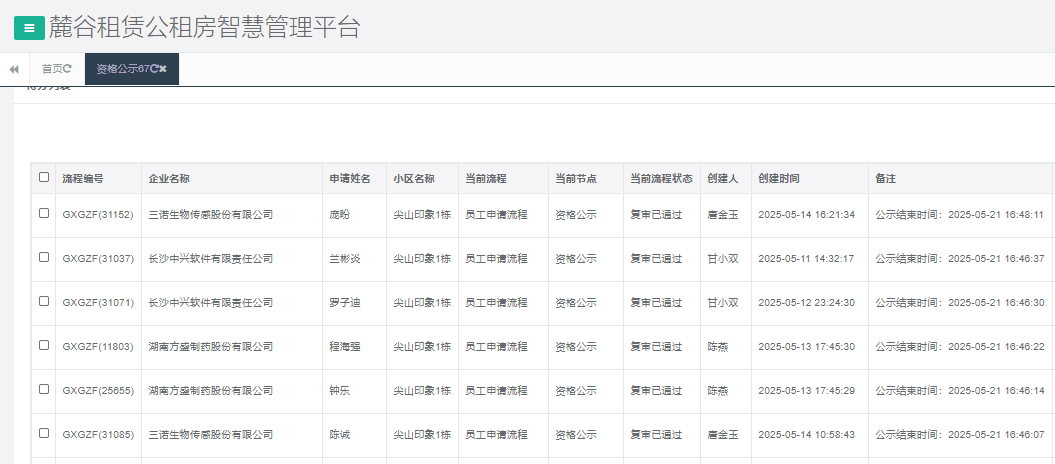The image size is (1055, 464).
Task: Click creator 甘小双 in 兰彬炎's row
Action: pos(723,259)
